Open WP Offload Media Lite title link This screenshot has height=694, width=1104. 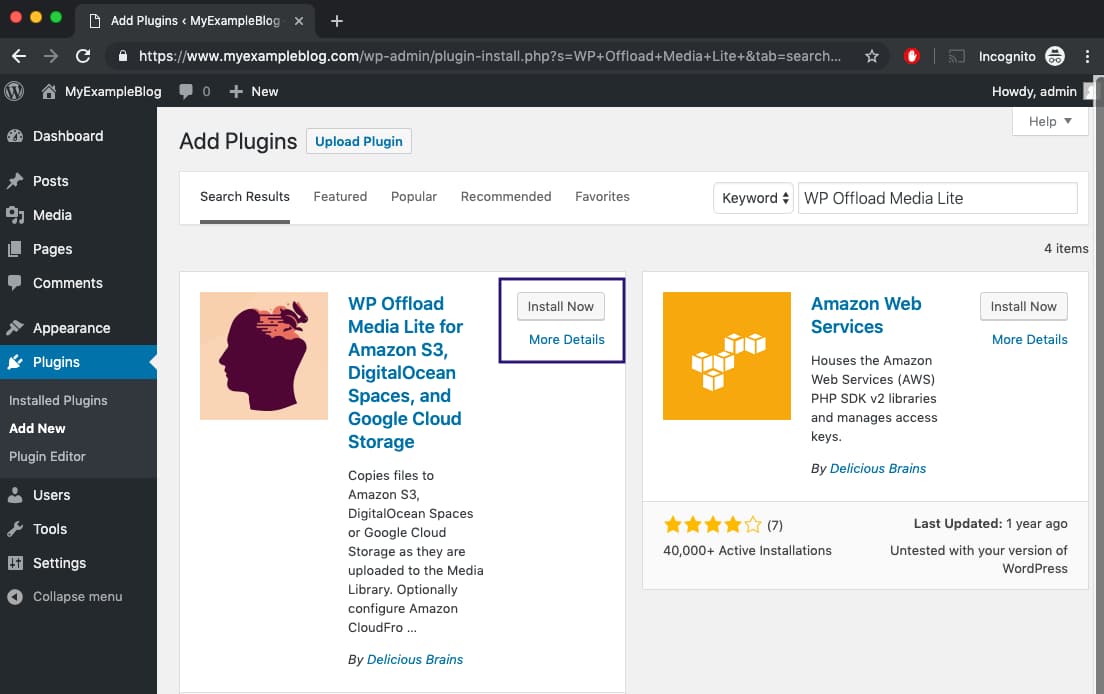tap(406, 372)
